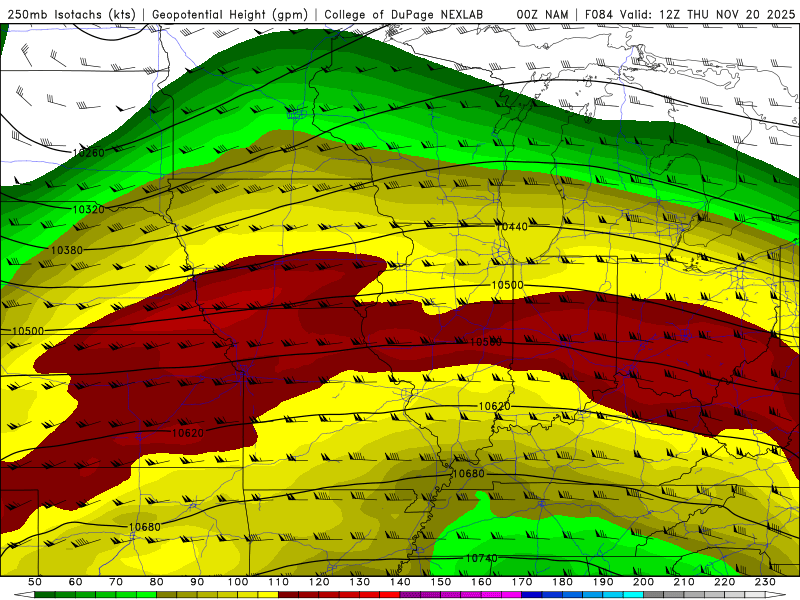Image resolution: width=800 pixels, height=600 pixels.
Task: Click the 230 kt color bar label
Action: [765, 582]
